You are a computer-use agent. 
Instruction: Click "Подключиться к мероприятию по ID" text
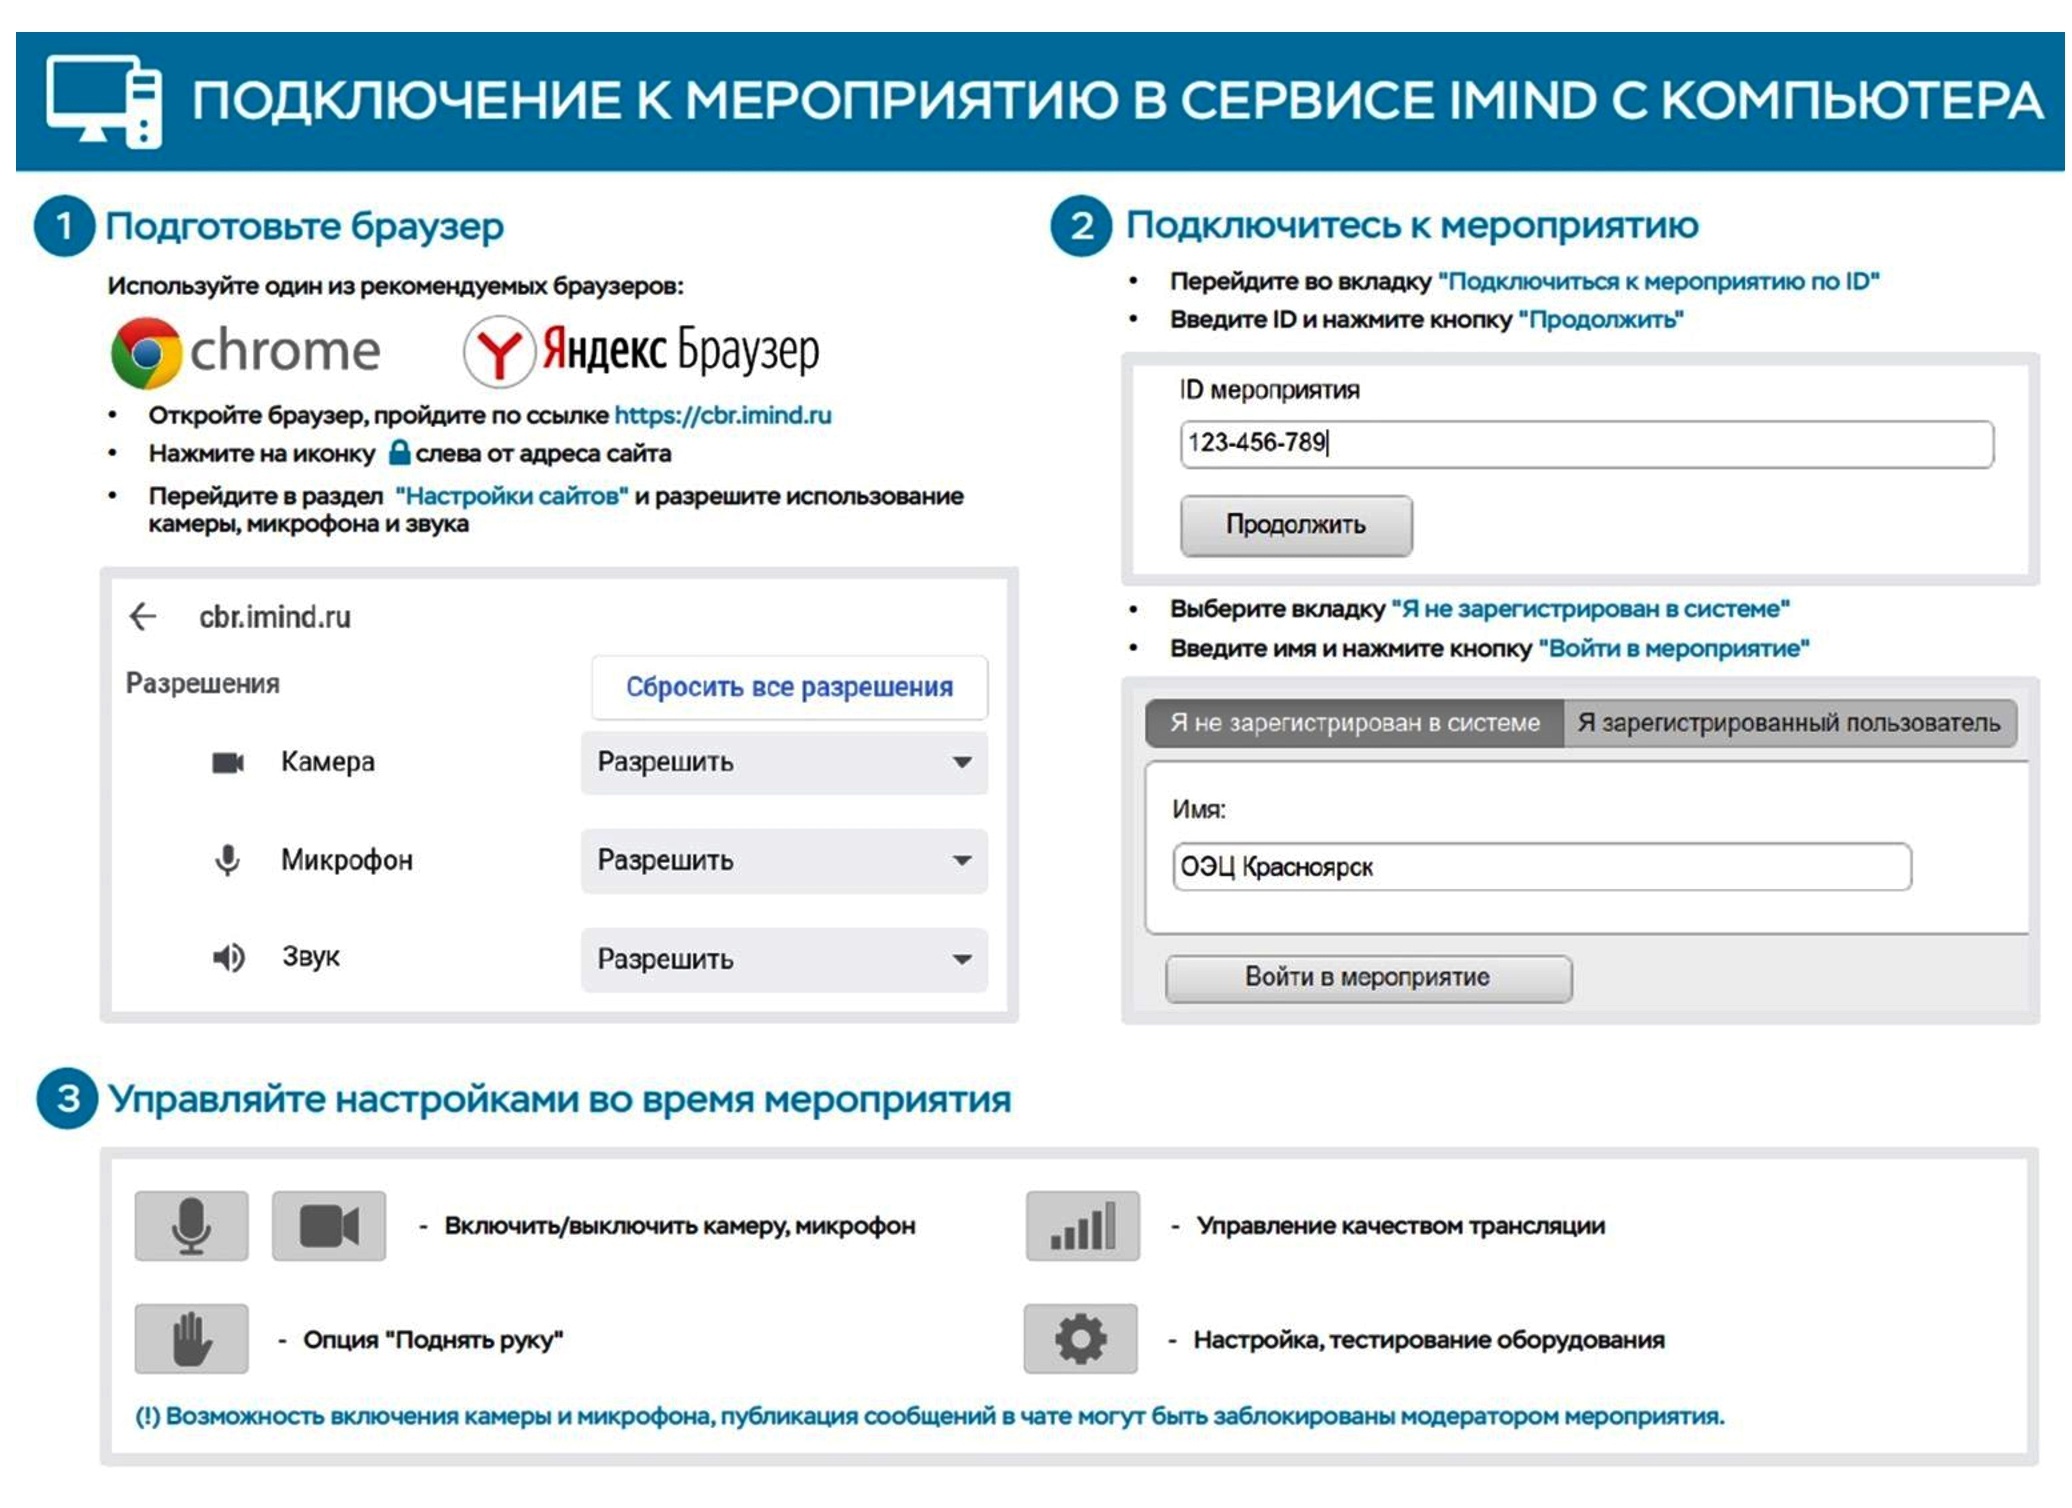pyautogui.click(x=1659, y=281)
